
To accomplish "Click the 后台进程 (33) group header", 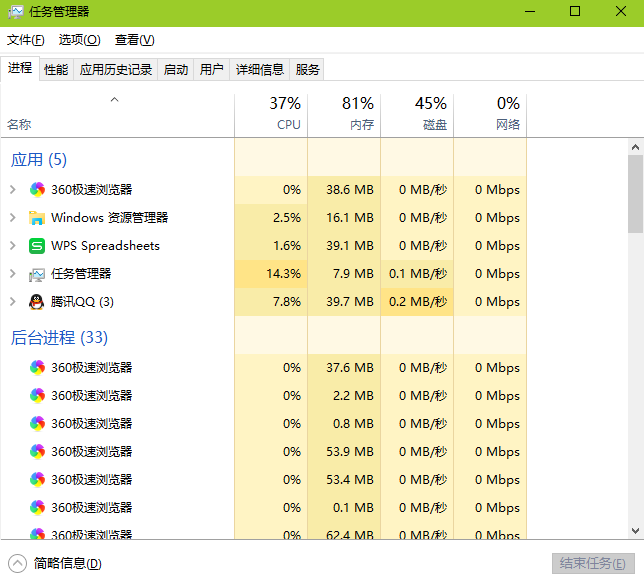I will coord(59,338).
